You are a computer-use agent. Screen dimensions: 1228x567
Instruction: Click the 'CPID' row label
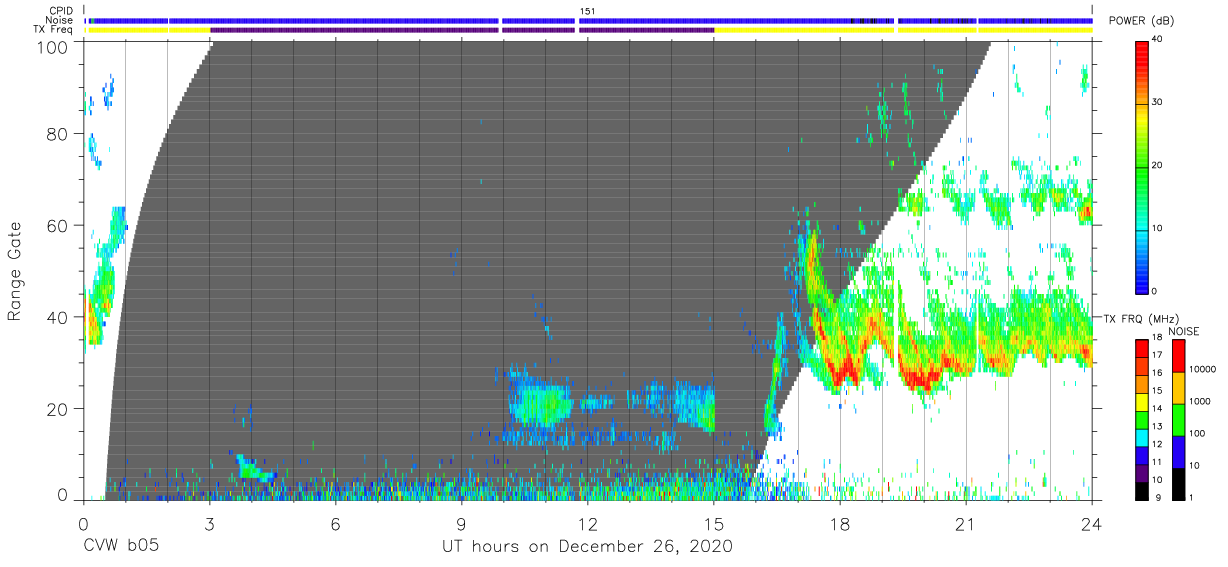click(x=62, y=11)
